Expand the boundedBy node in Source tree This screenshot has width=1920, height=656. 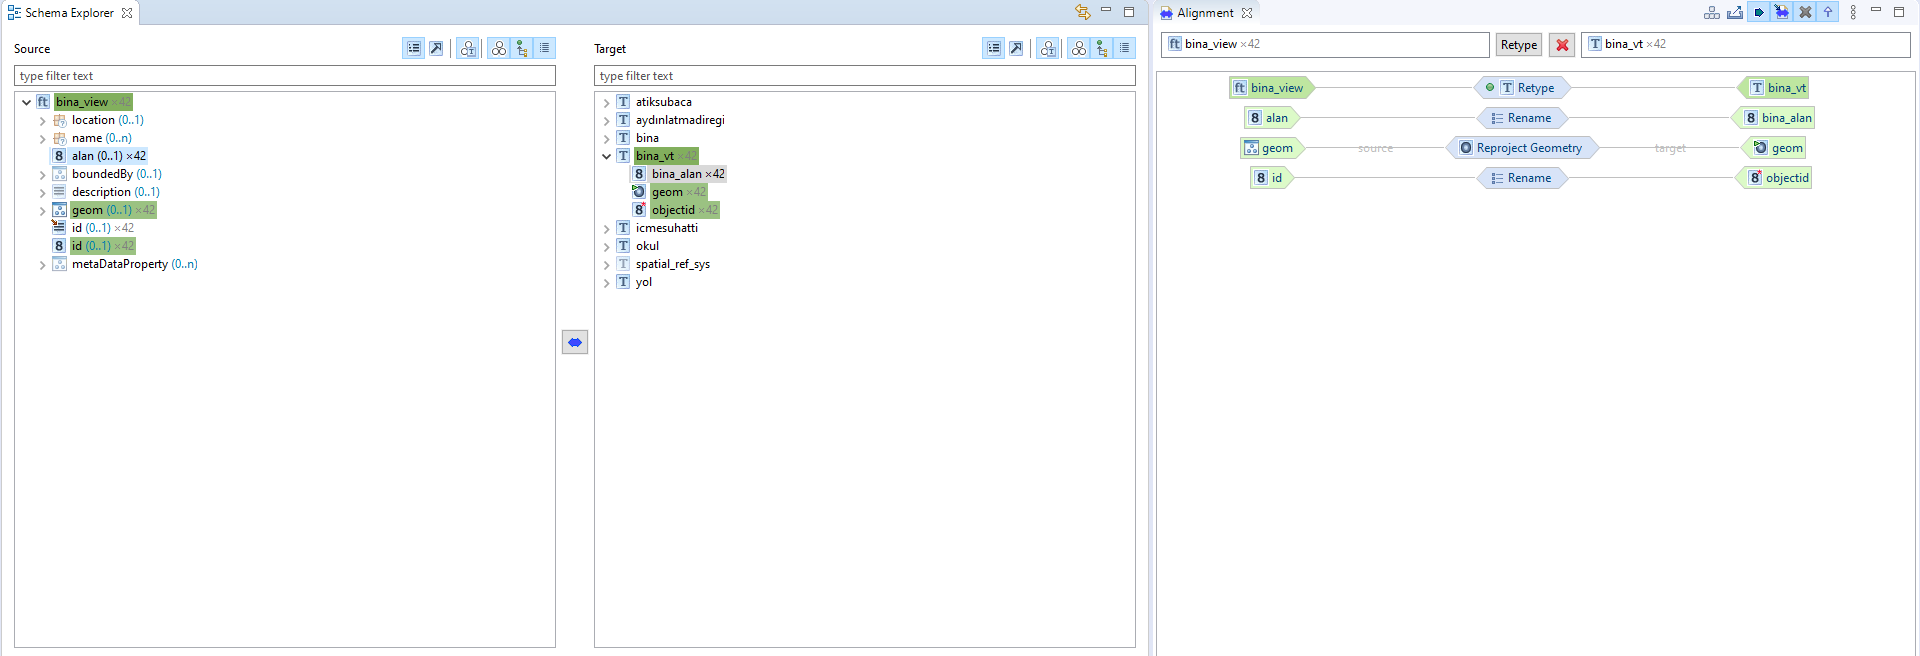tap(42, 175)
